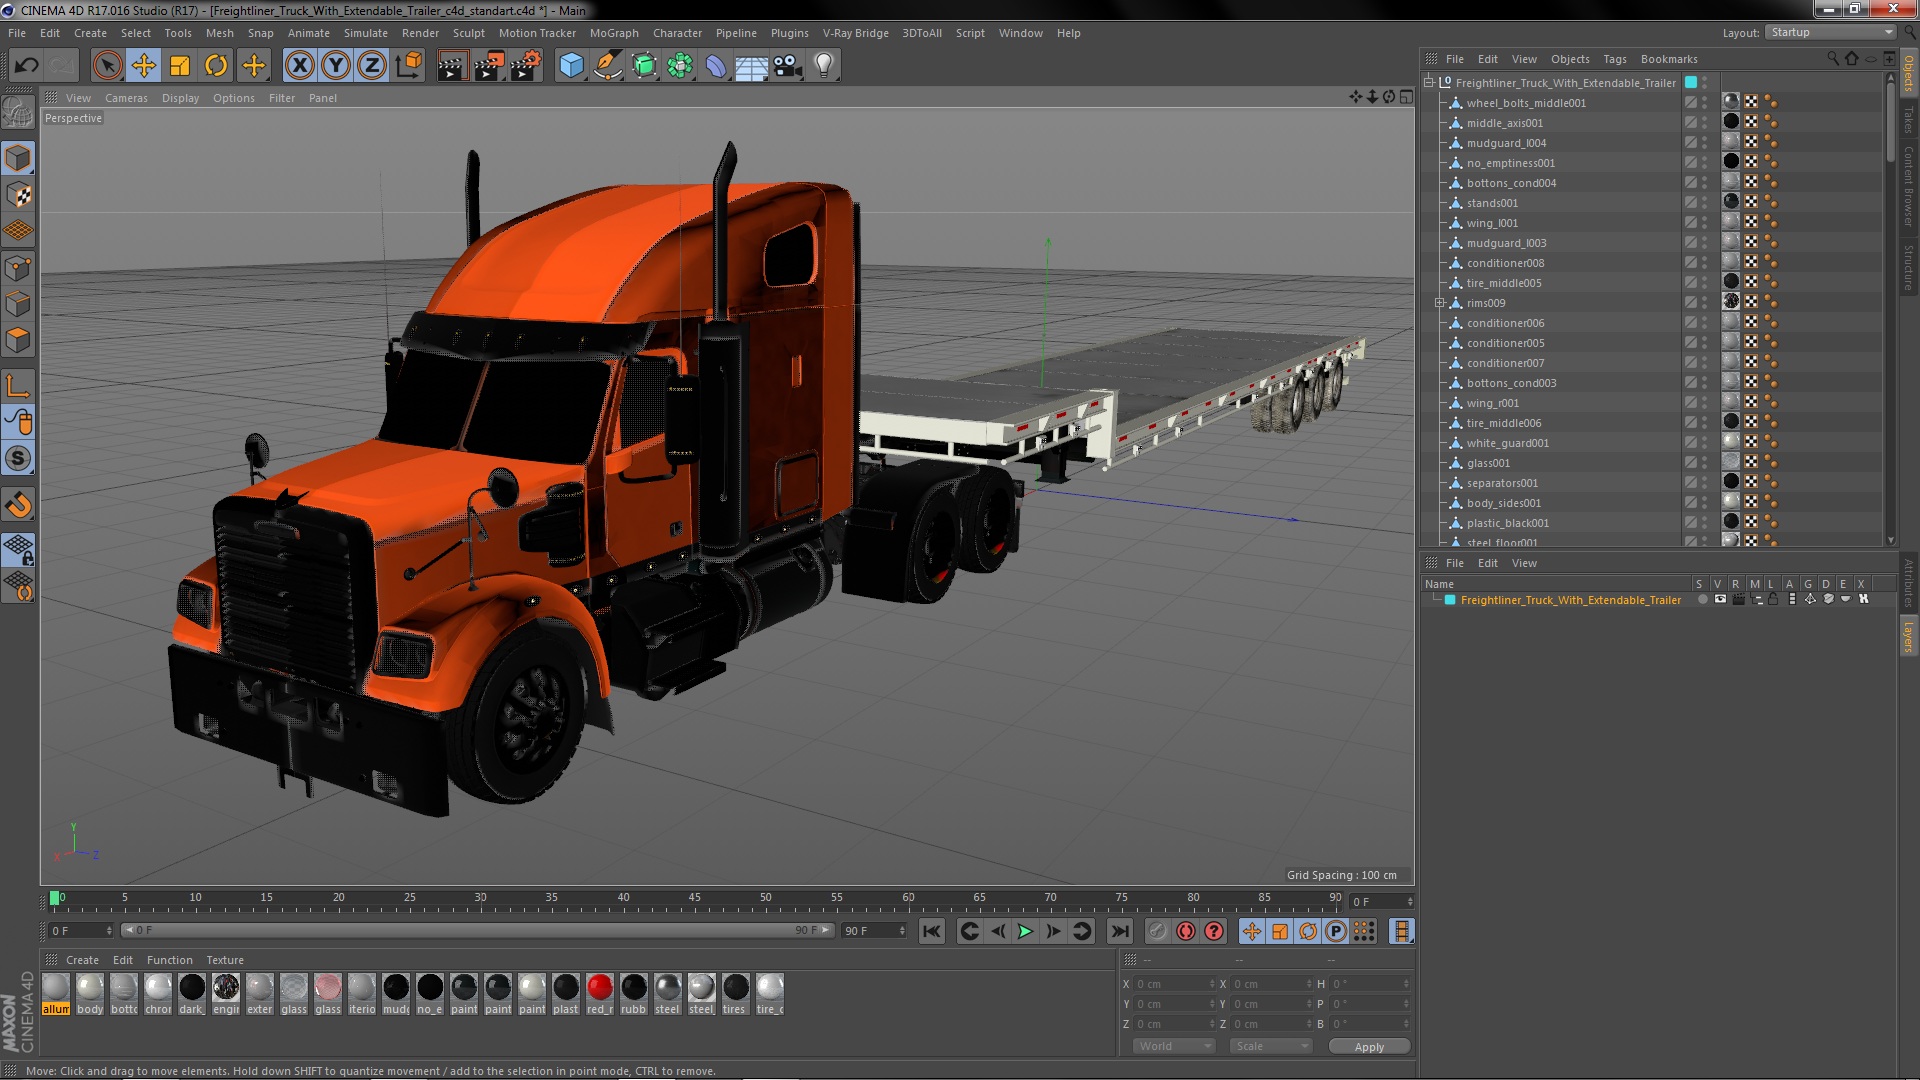Viewport: 1920px width, 1080px height.
Task: Click the Object Manager vertical scrollbar
Action: (1890, 120)
